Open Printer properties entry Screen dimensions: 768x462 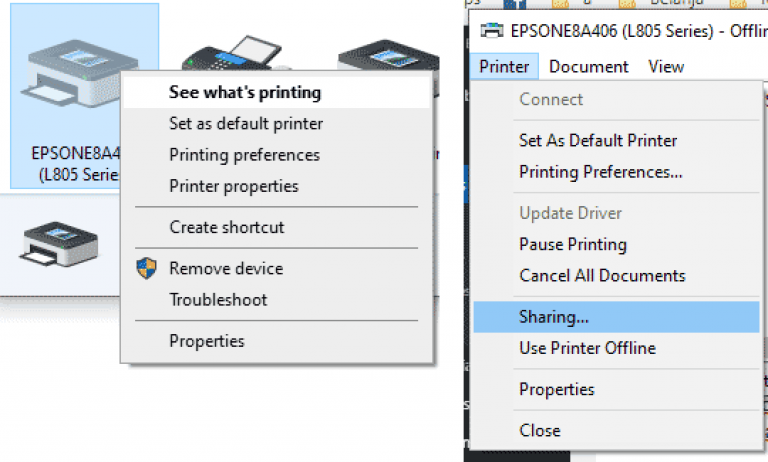click(x=234, y=186)
